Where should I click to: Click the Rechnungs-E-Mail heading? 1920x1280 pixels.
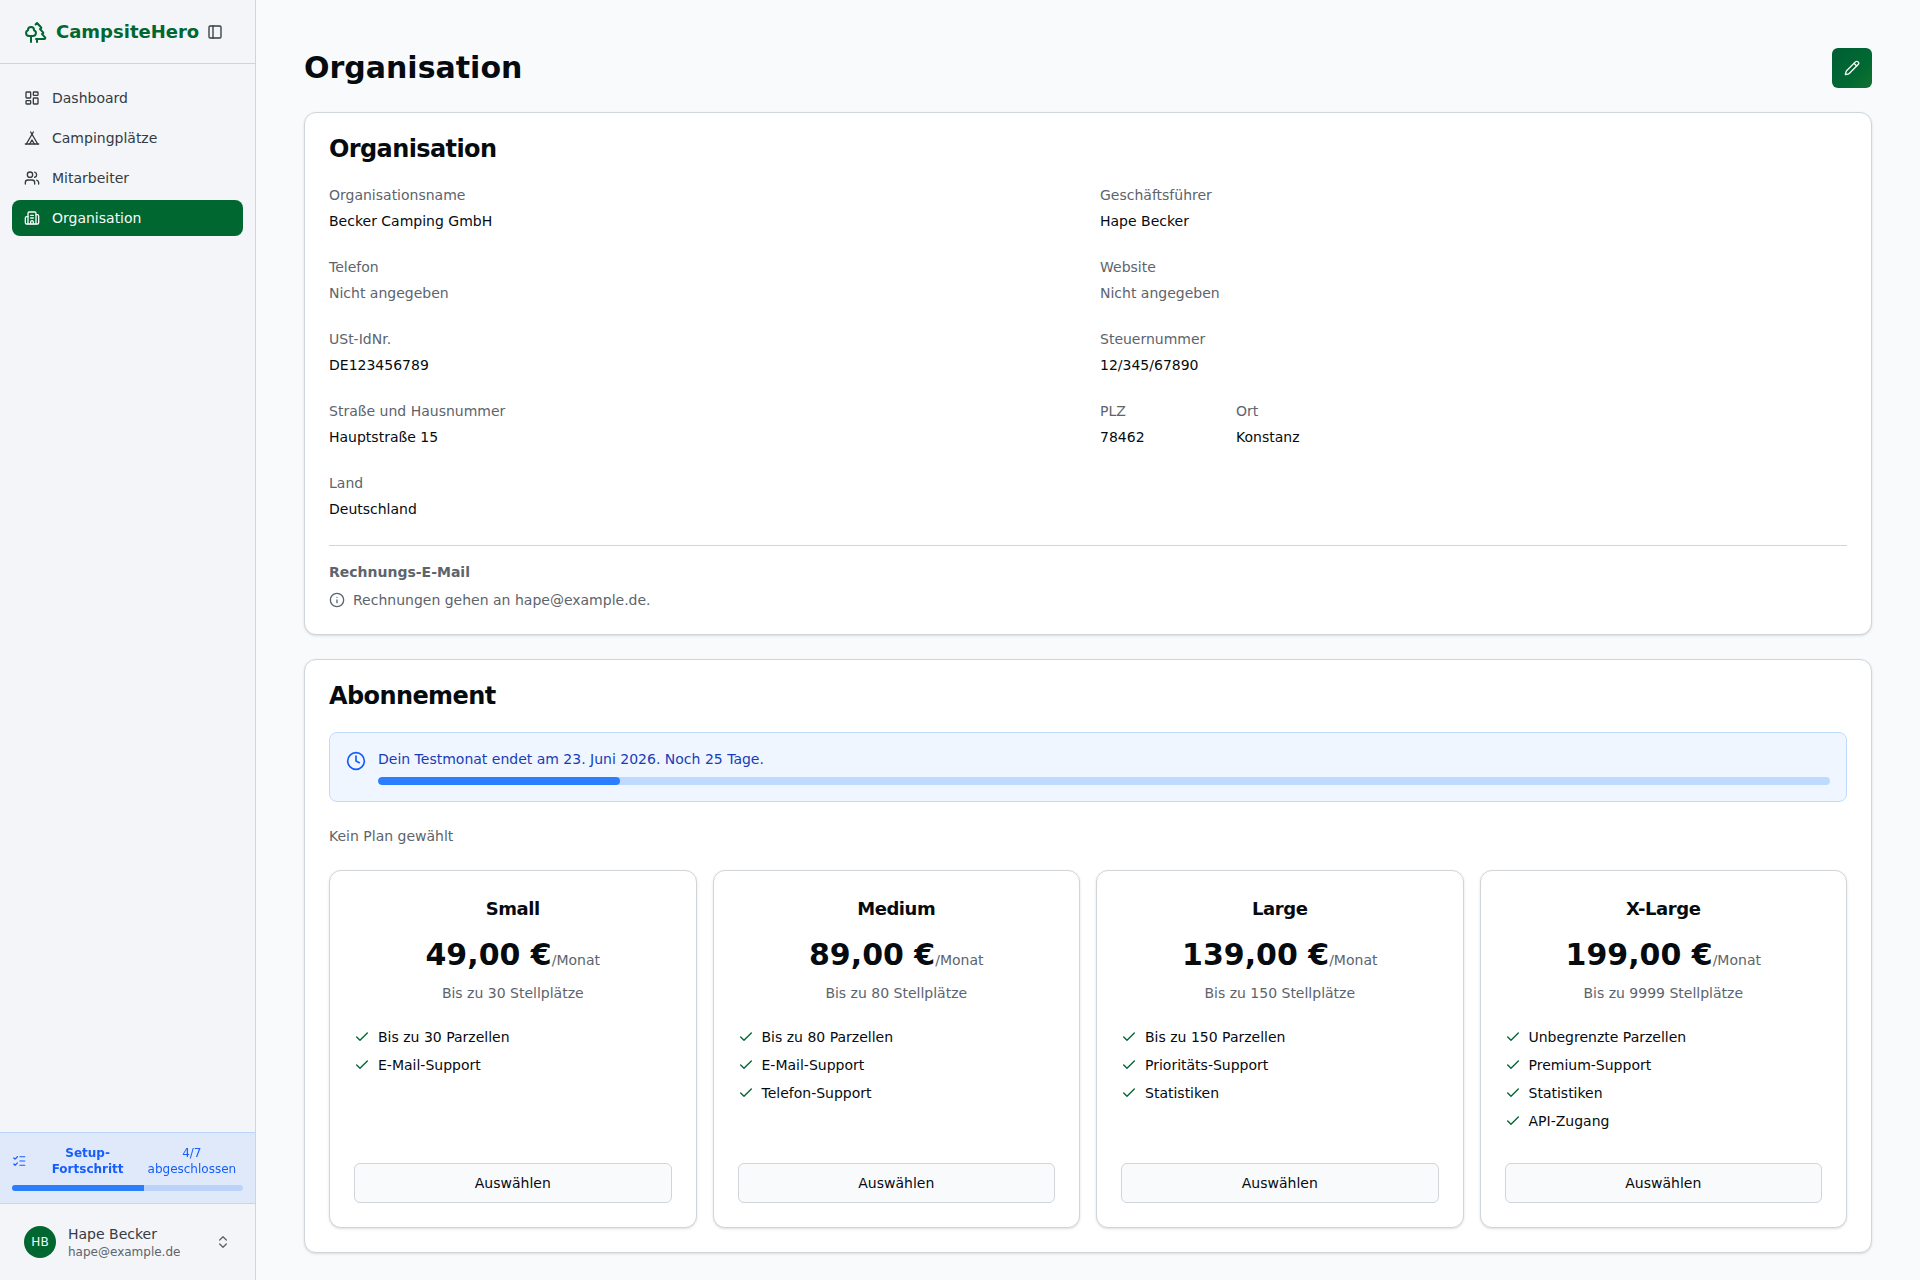pos(399,572)
